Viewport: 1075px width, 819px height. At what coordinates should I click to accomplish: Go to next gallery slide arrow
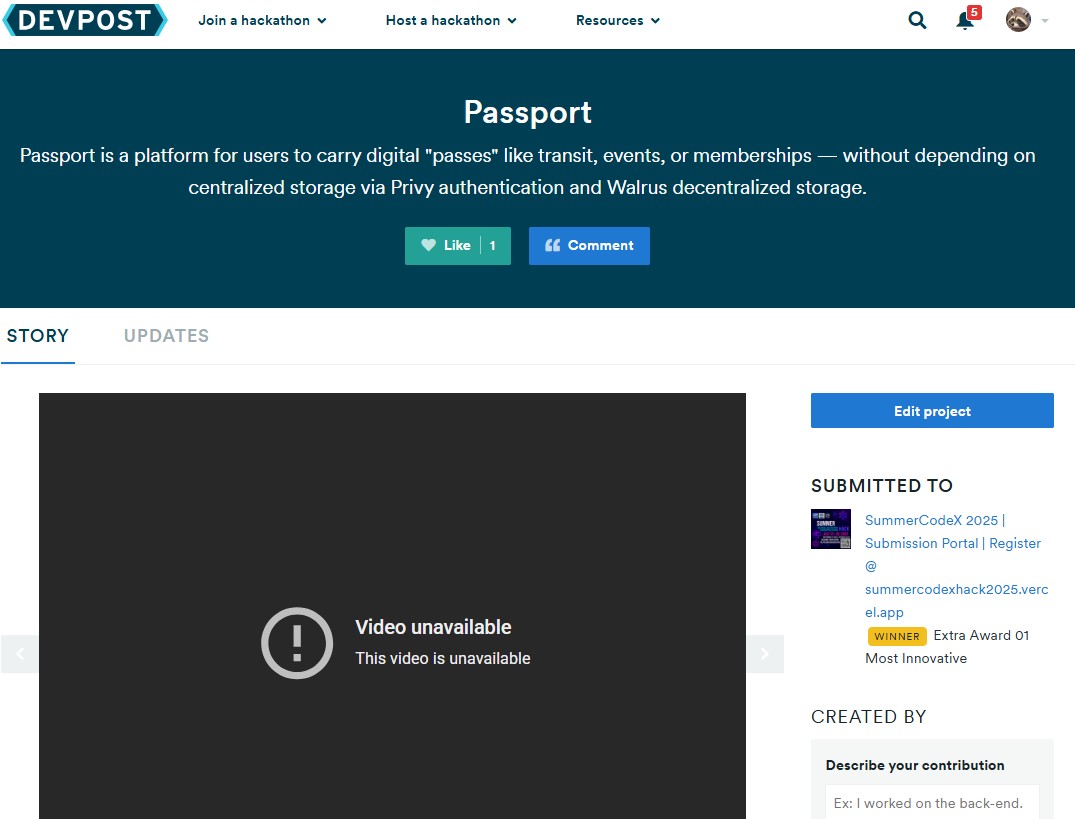[764, 654]
